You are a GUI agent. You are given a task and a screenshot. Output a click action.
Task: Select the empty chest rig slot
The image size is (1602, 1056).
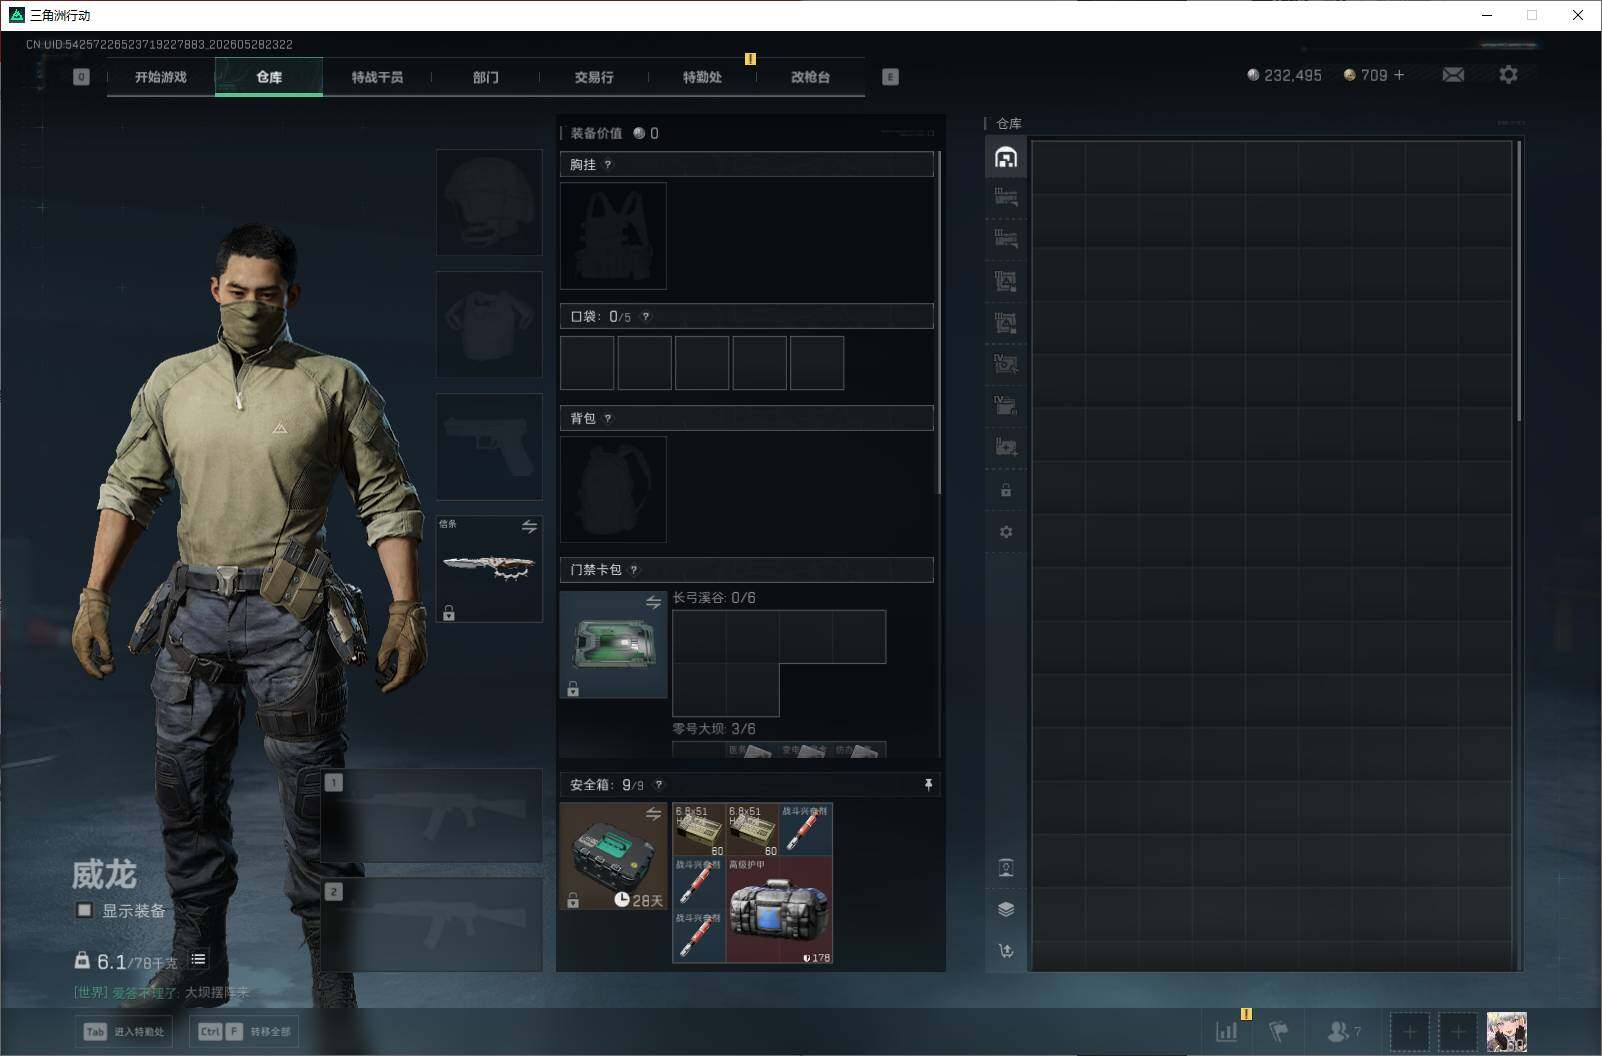click(613, 236)
